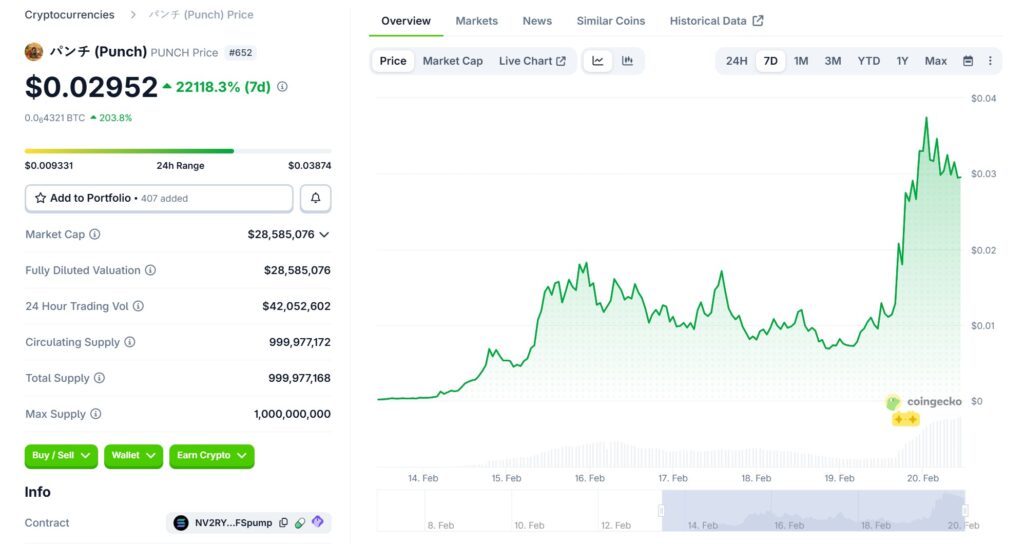Expand the Market Cap value chevron

(x=324, y=234)
